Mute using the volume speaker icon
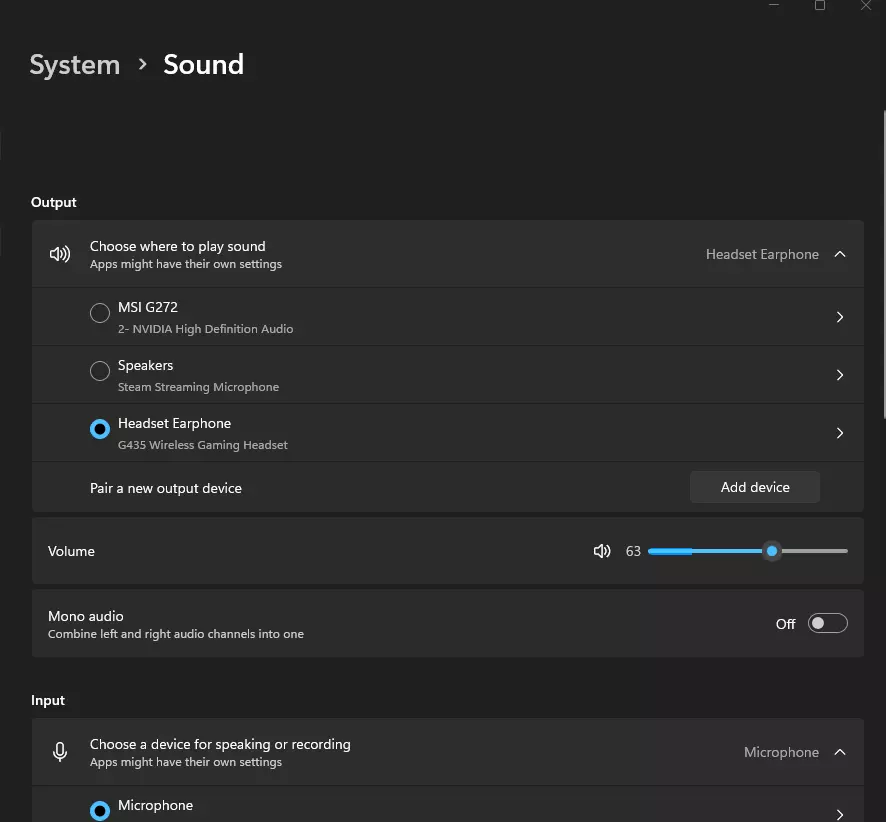This screenshot has width=886, height=822. (602, 551)
